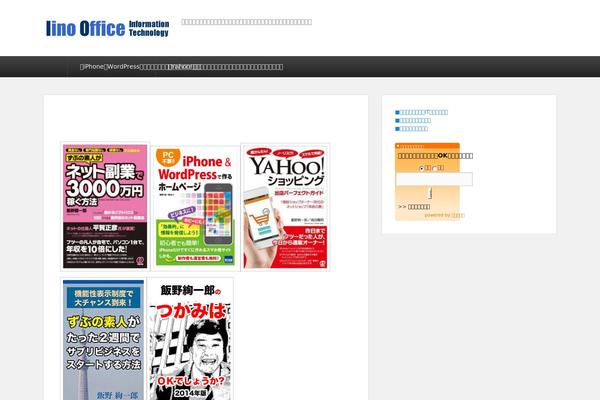Open the ずぶの素人が サプリビジネス book cover

[103, 340]
